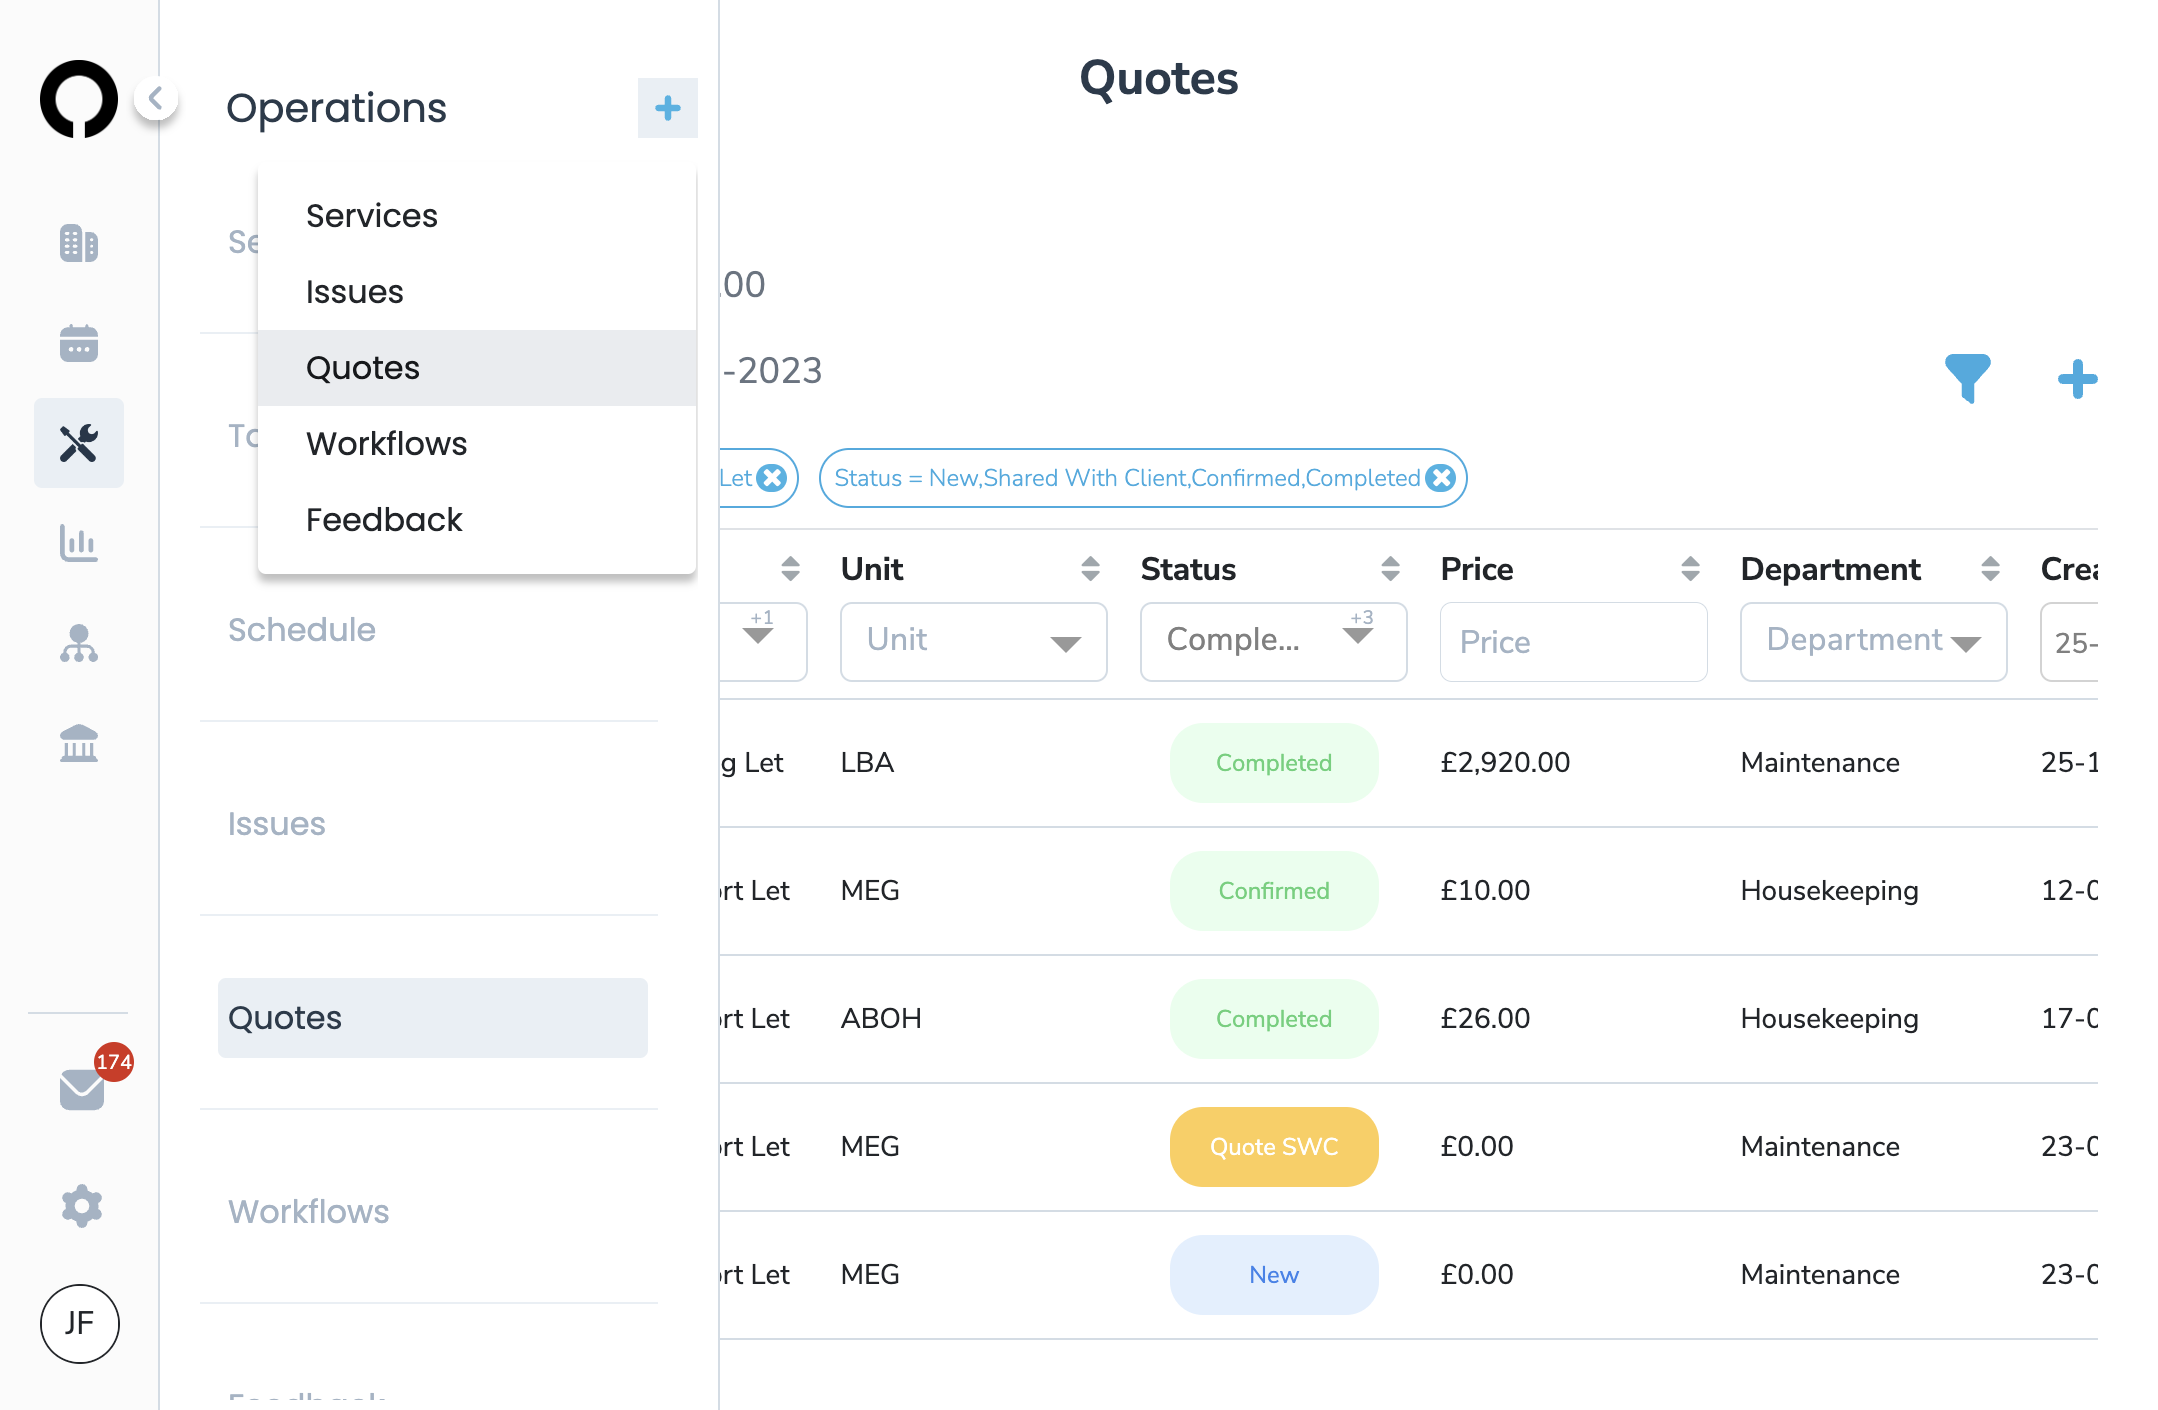The height and width of the screenshot is (1410, 2158).
Task: Open the Unit filter dropdown
Action: [974, 641]
